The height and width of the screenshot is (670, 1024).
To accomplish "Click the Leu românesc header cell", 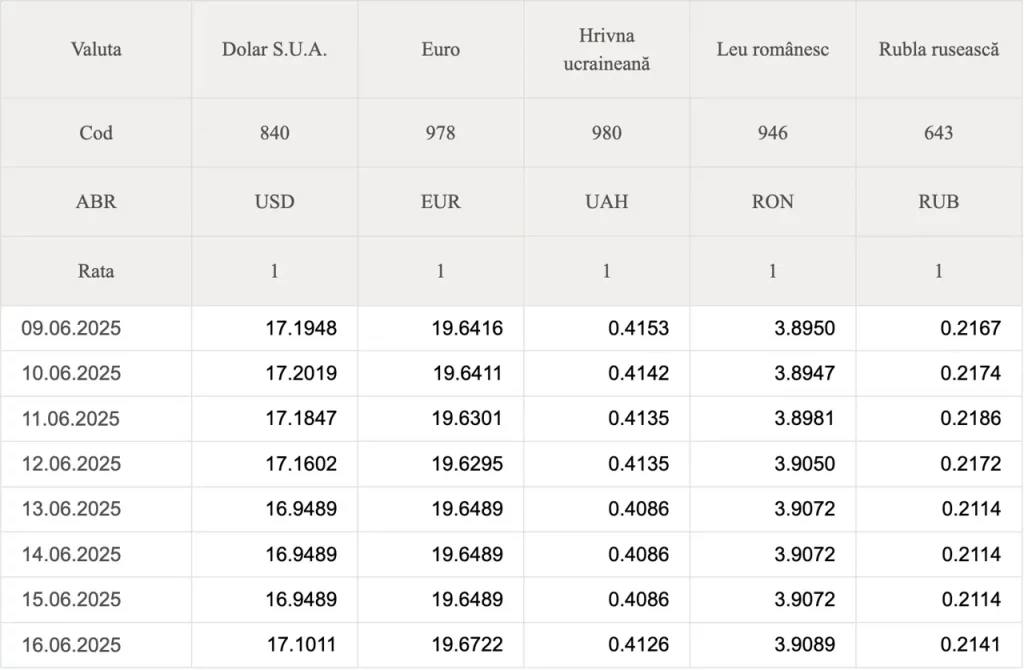I will (x=773, y=50).
